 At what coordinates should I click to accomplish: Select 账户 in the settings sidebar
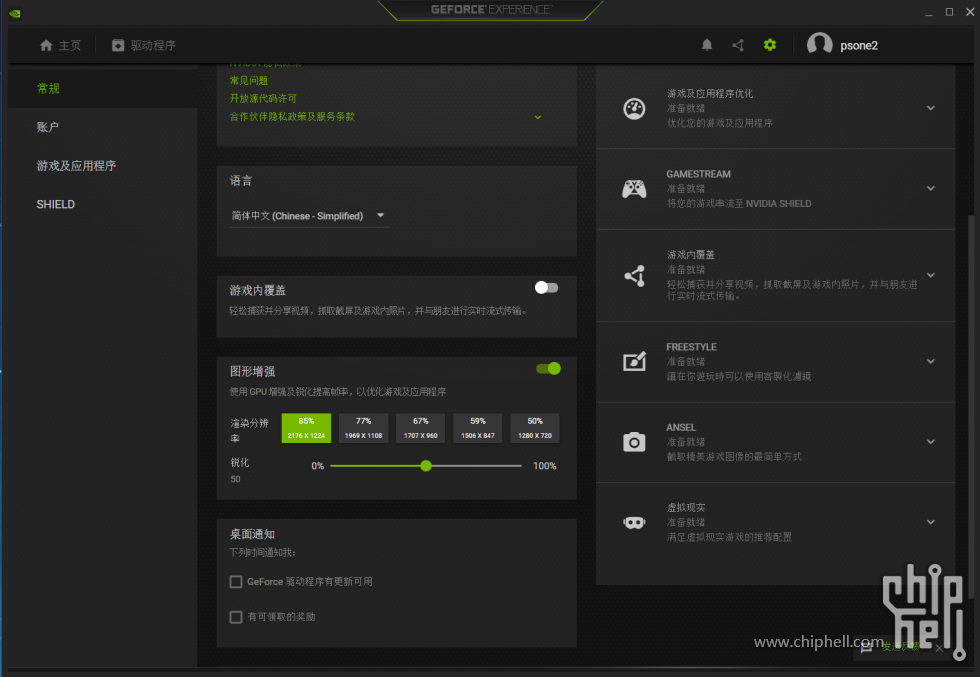tap(102, 127)
